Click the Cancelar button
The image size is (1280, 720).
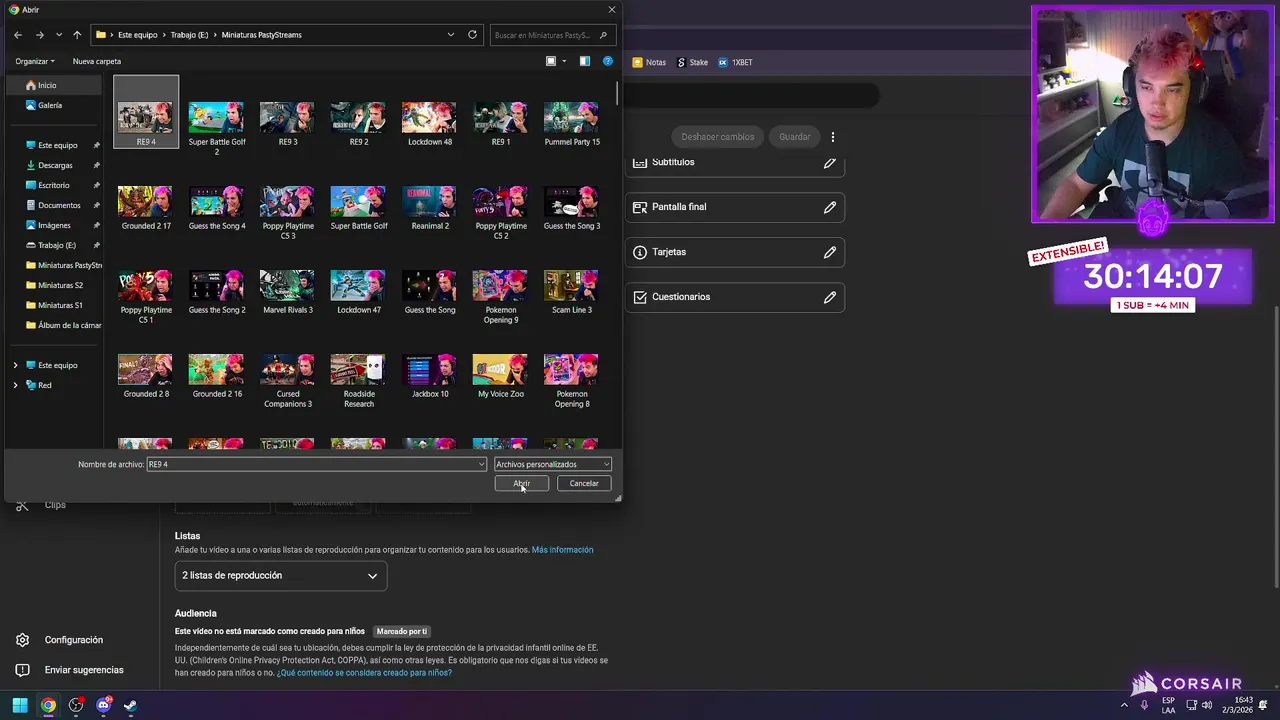tap(584, 483)
